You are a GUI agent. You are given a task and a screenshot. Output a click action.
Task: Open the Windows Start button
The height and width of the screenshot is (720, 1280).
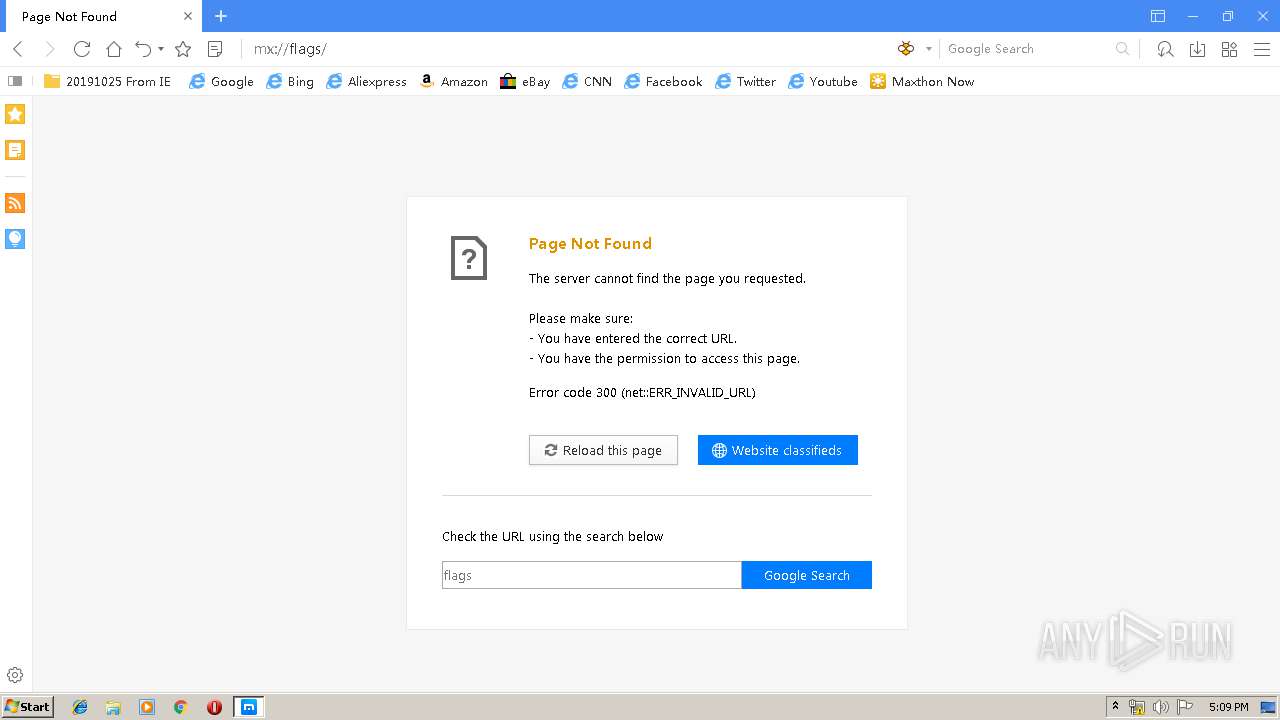(27, 707)
